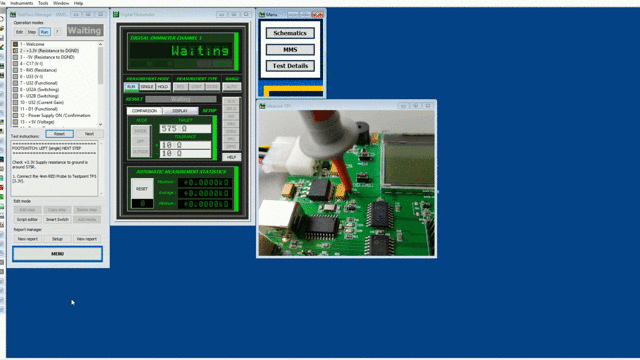Open the Instruments menu

coord(22,3)
